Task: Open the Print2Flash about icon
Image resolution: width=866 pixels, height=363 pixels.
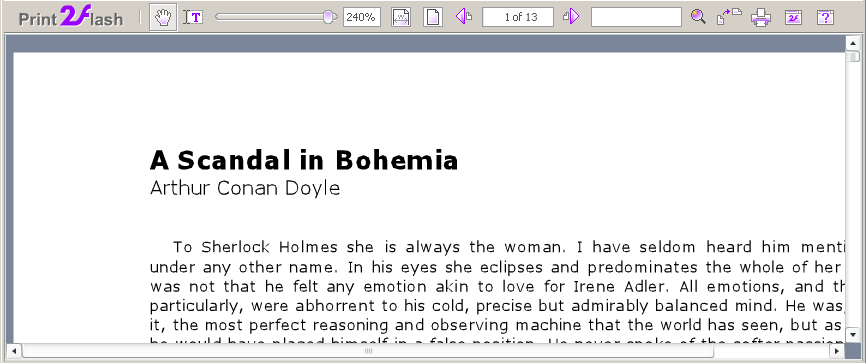Action: point(794,17)
